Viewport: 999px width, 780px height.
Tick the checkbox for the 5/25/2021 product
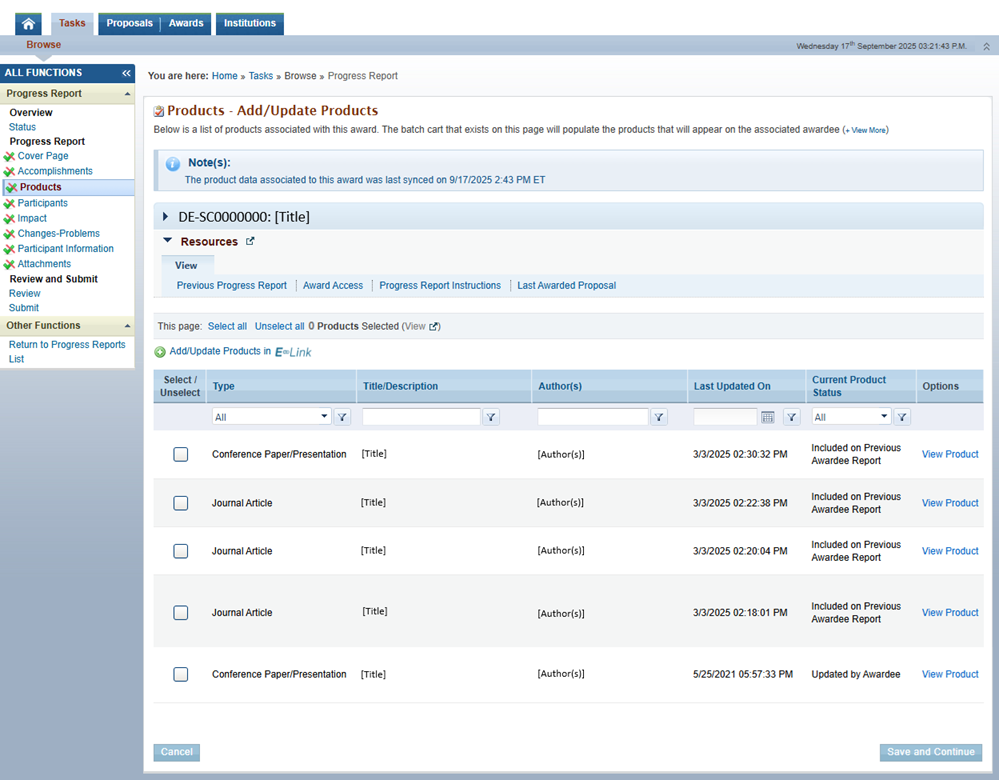181,674
